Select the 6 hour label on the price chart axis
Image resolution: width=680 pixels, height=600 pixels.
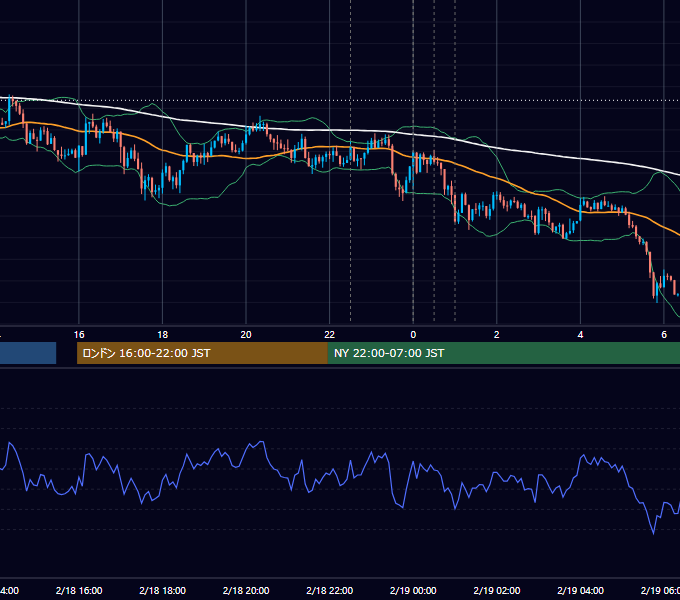pyautogui.click(x=664, y=335)
